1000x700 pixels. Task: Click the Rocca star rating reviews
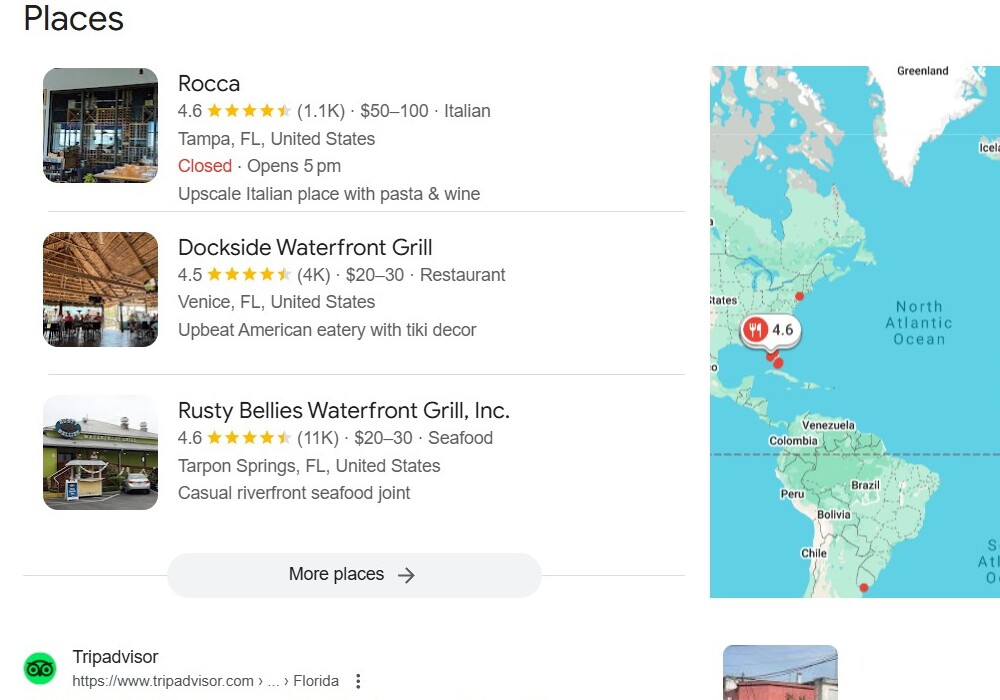coord(260,111)
